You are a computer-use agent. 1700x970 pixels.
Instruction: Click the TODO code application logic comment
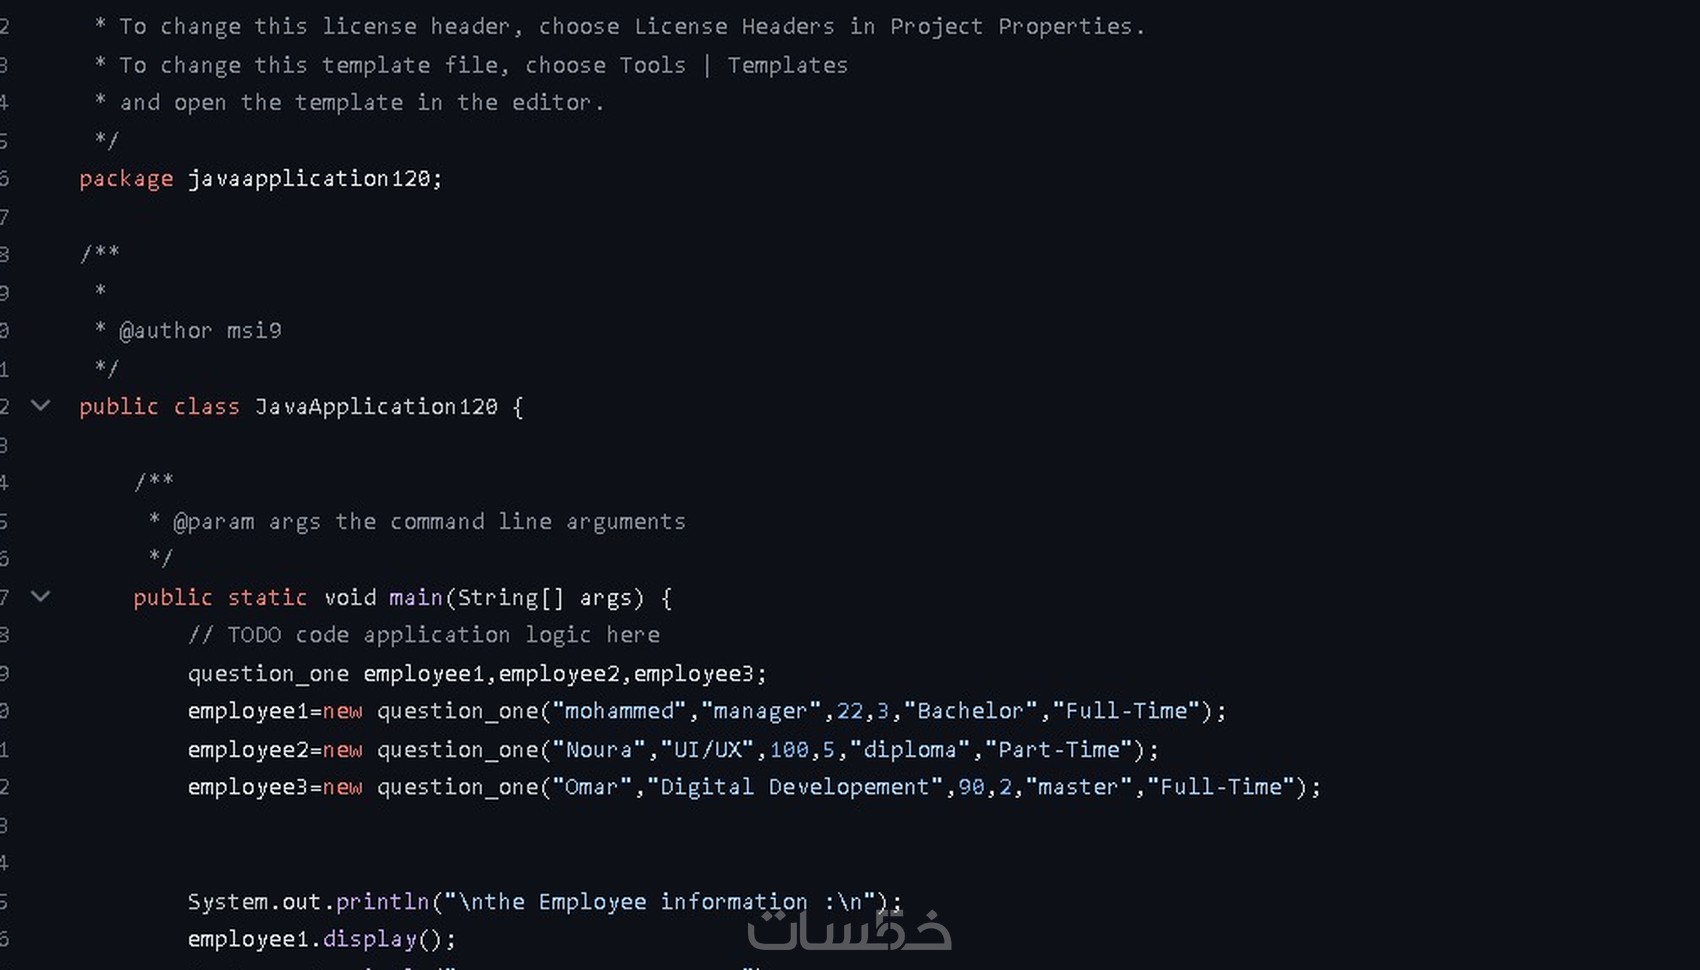[424, 635]
